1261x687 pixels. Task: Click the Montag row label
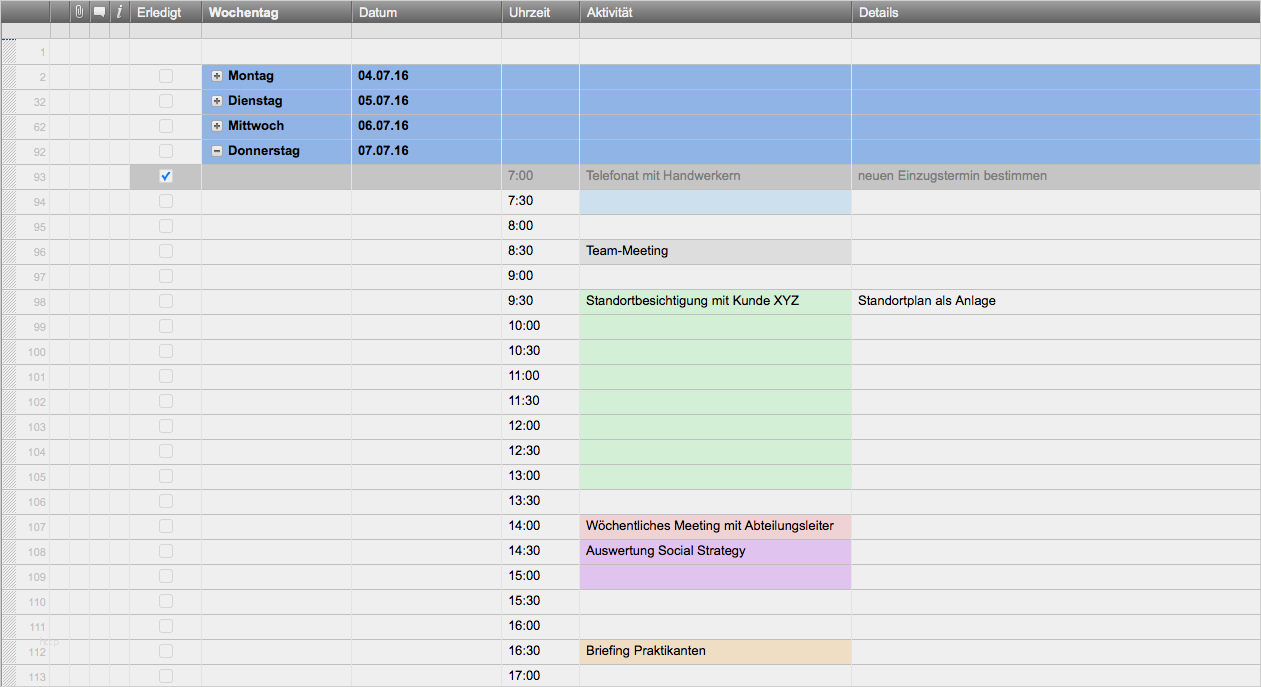pos(251,76)
